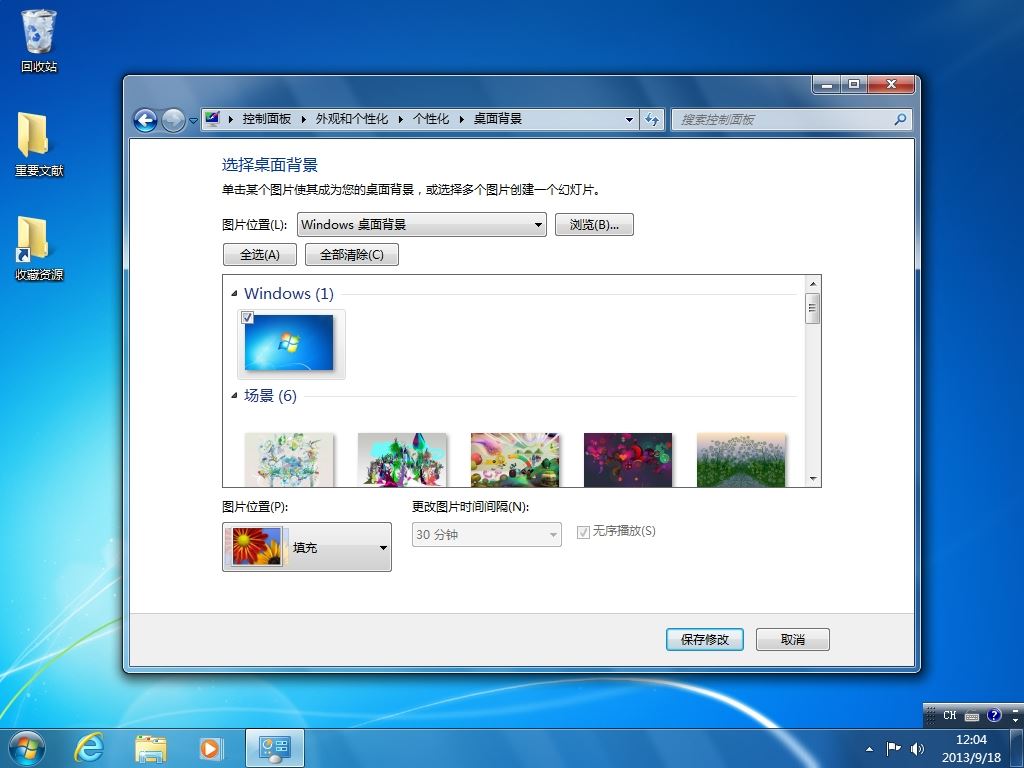
Task: Click 桌面背景 in the breadcrumb
Action: coord(498,119)
